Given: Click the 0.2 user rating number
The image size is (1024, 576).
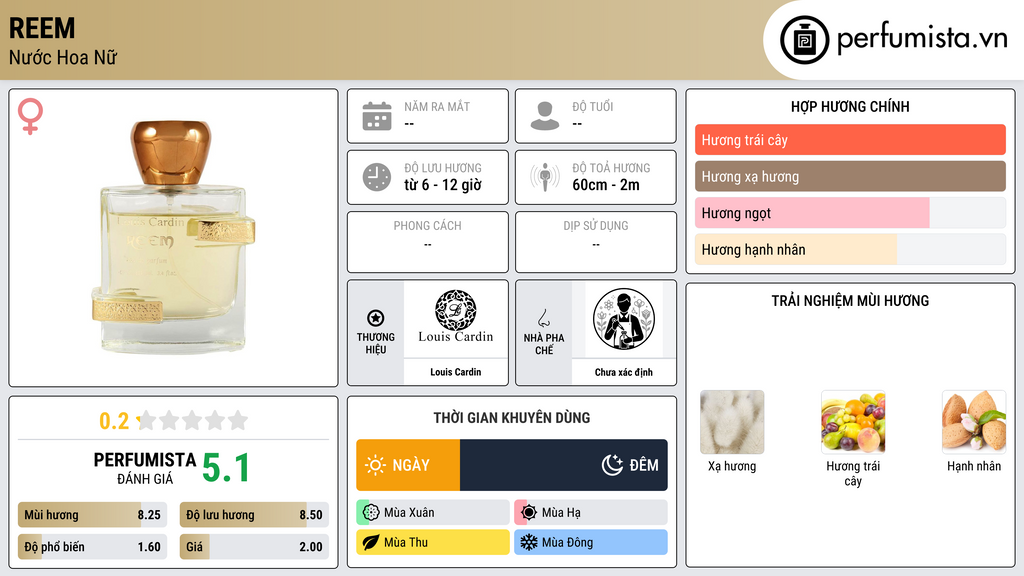Looking at the screenshot, I should [114, 421].
